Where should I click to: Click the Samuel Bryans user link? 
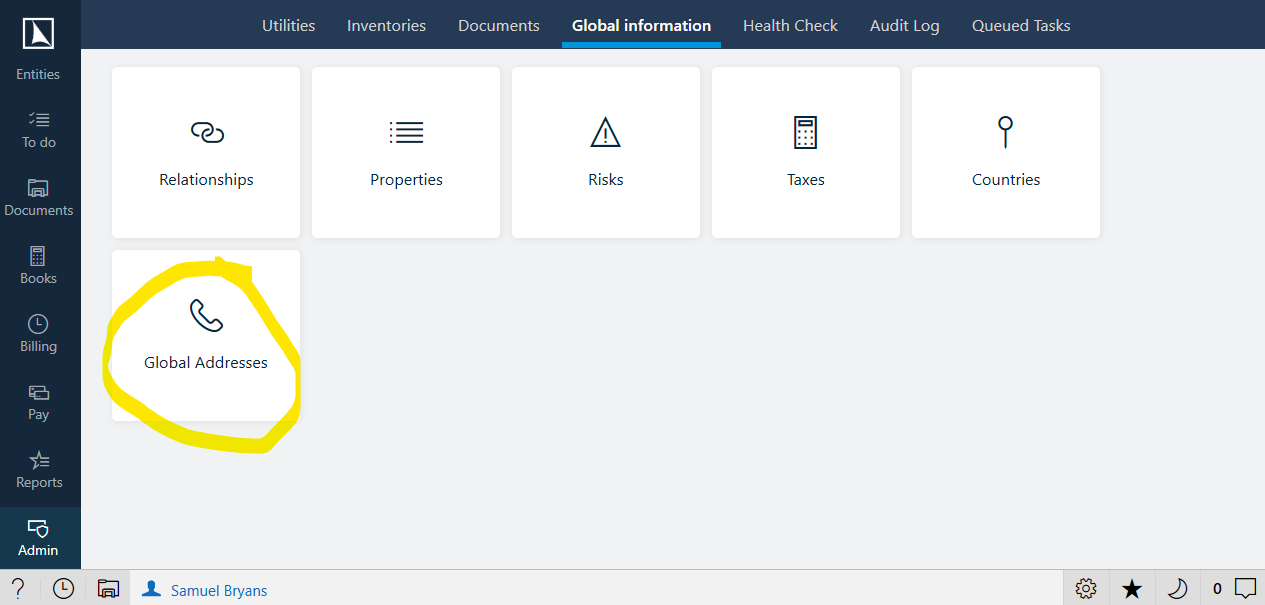point(219,590)
